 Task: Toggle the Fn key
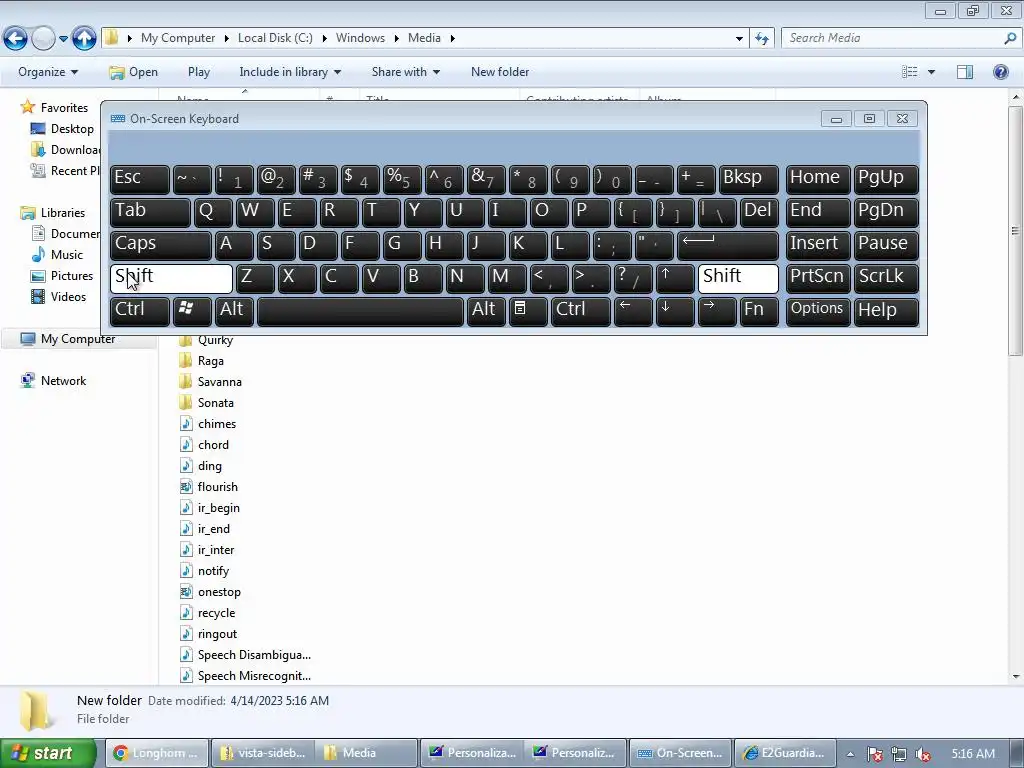click(x=759, y=311)
